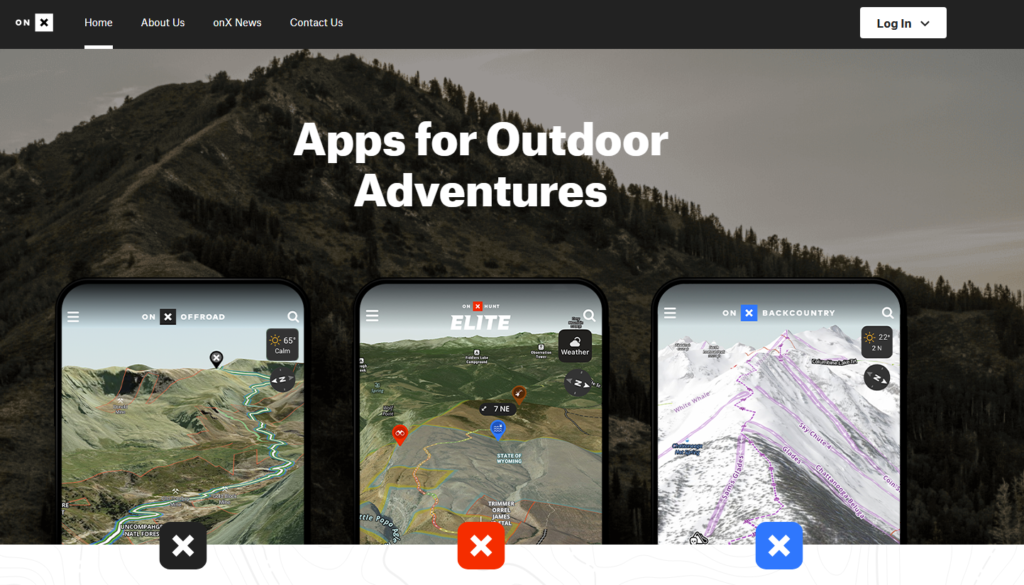1024x585 pixels.
Task: Expand the Log In dropdown
Action: pyautogui.click(x=903, y=23)
